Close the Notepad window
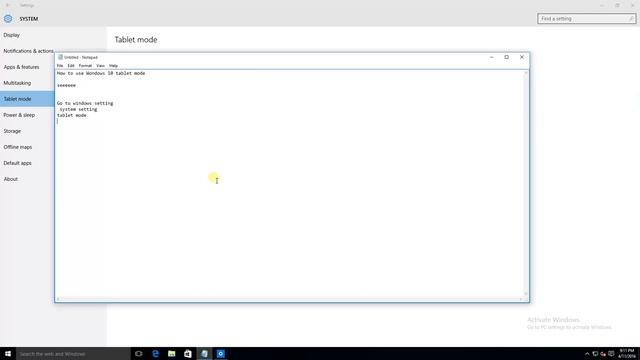This screenshot has width=640, height=360. click(522, 57)
